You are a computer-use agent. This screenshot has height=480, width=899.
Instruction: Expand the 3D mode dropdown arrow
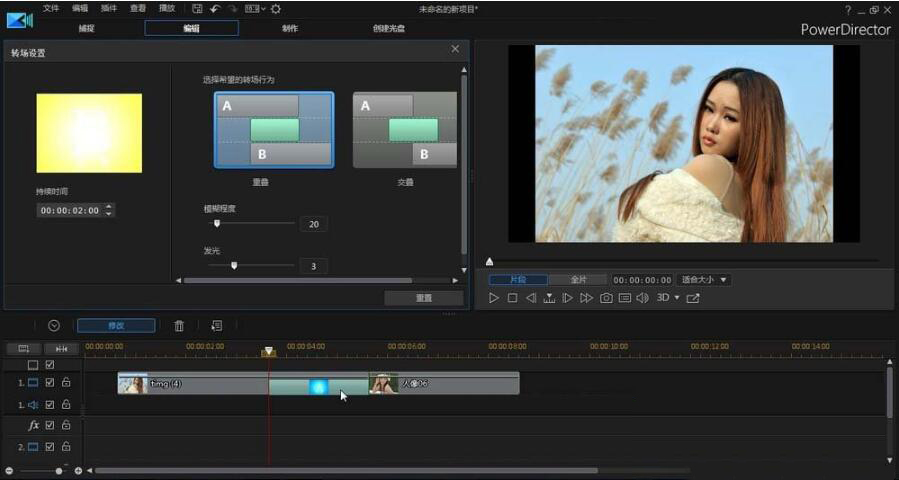coord(677,298)
